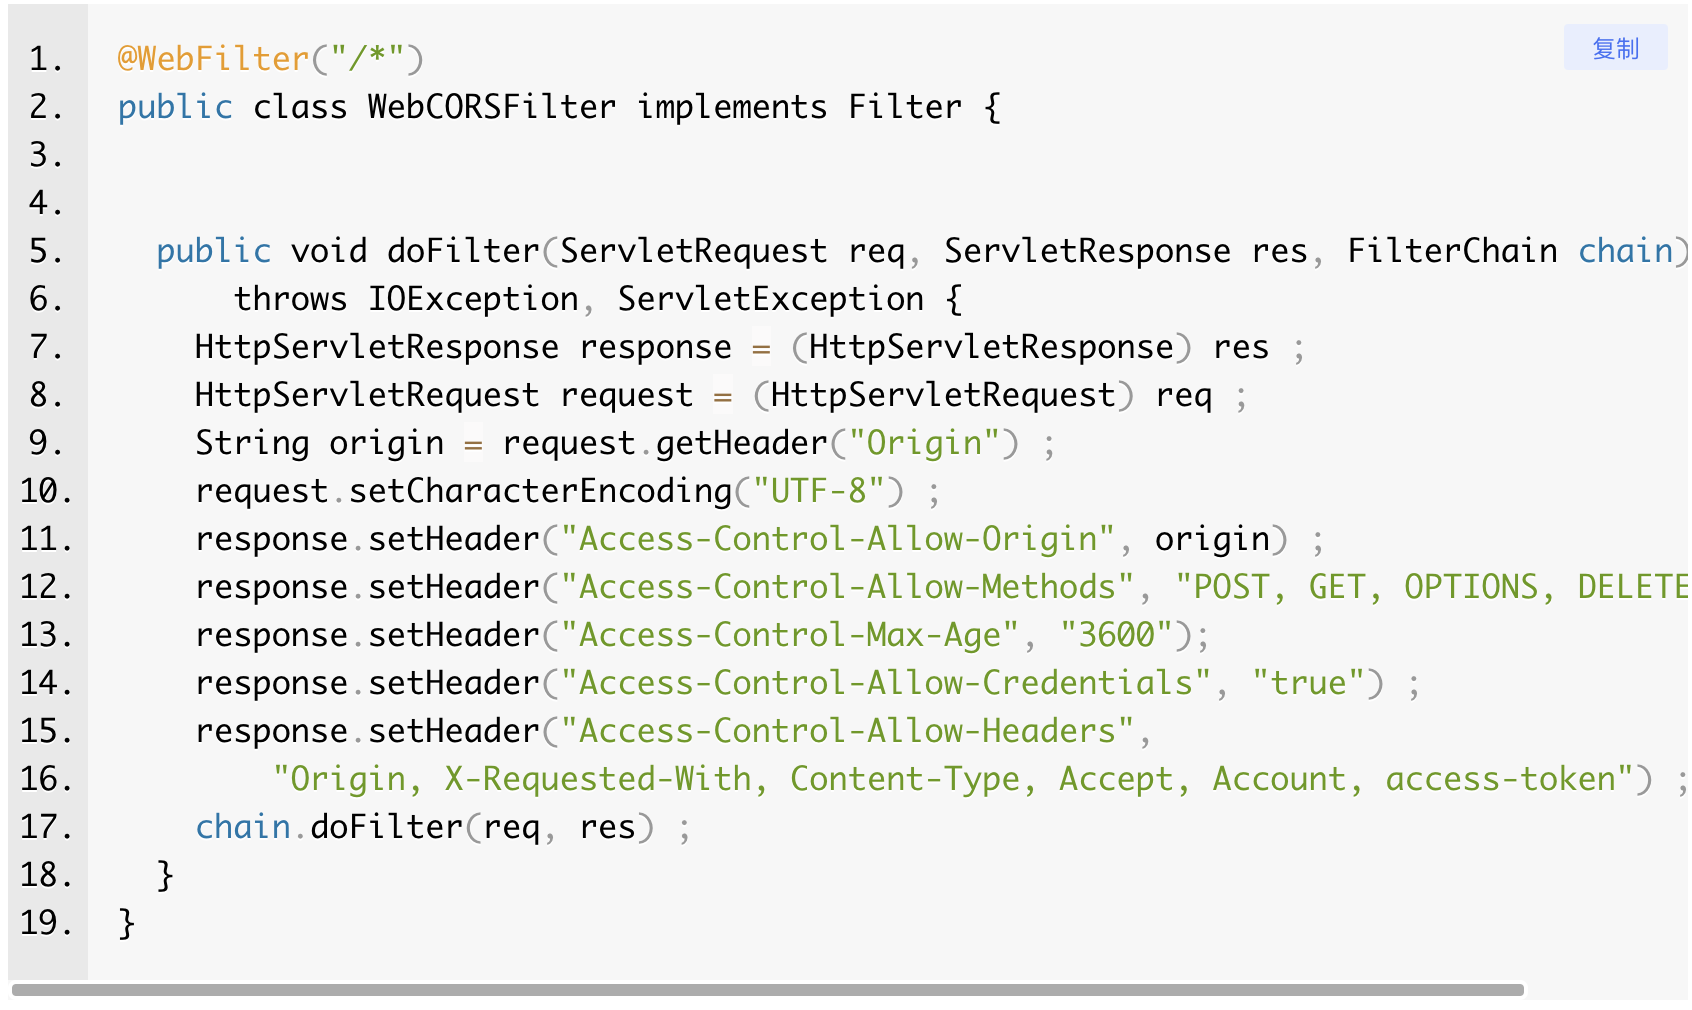Click the doFilter method name on line 5
The width and height of the screenshot is (1692, 1010).
[x=463, y=251]
